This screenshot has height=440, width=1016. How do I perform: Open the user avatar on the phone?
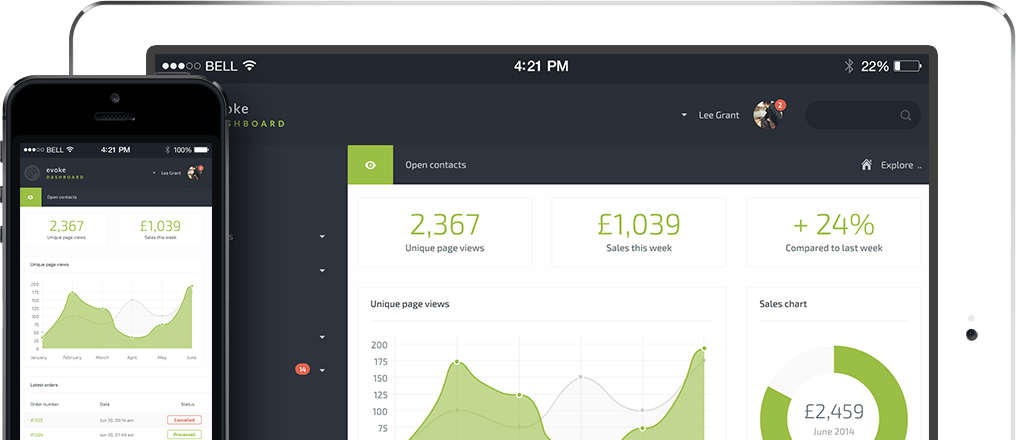(194, 173)
